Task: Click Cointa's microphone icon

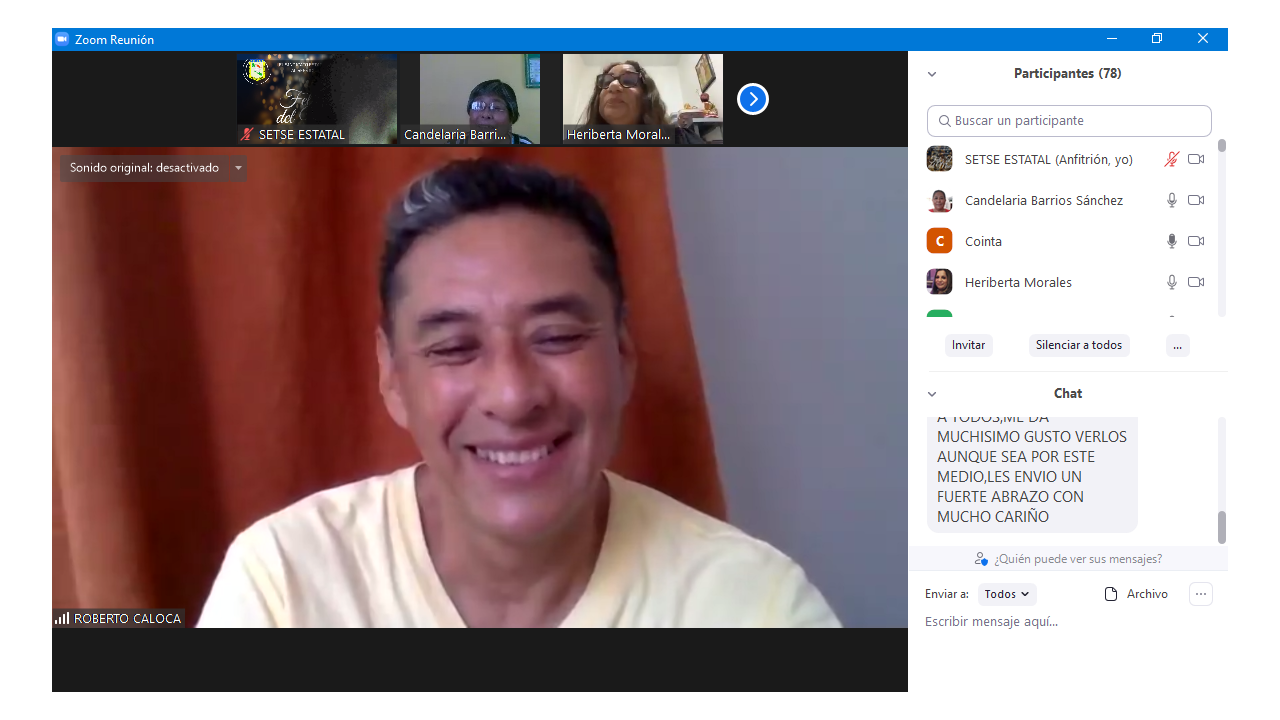Action: 1172,241
